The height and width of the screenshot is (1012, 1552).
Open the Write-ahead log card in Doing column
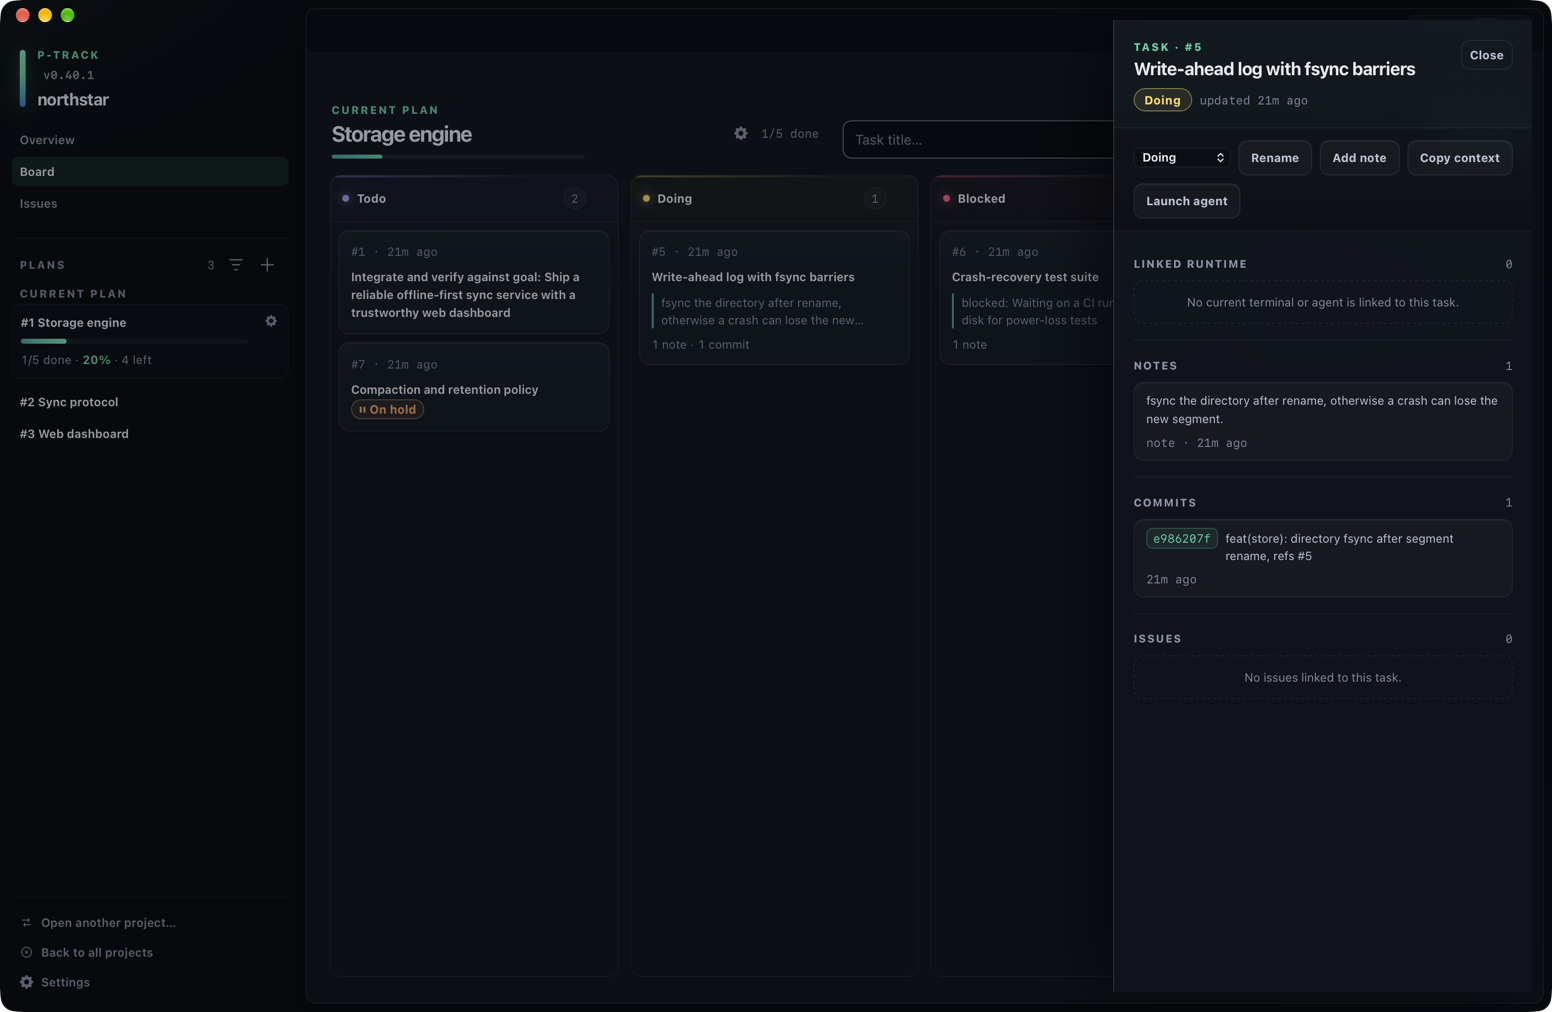click(x=774, y=298)
